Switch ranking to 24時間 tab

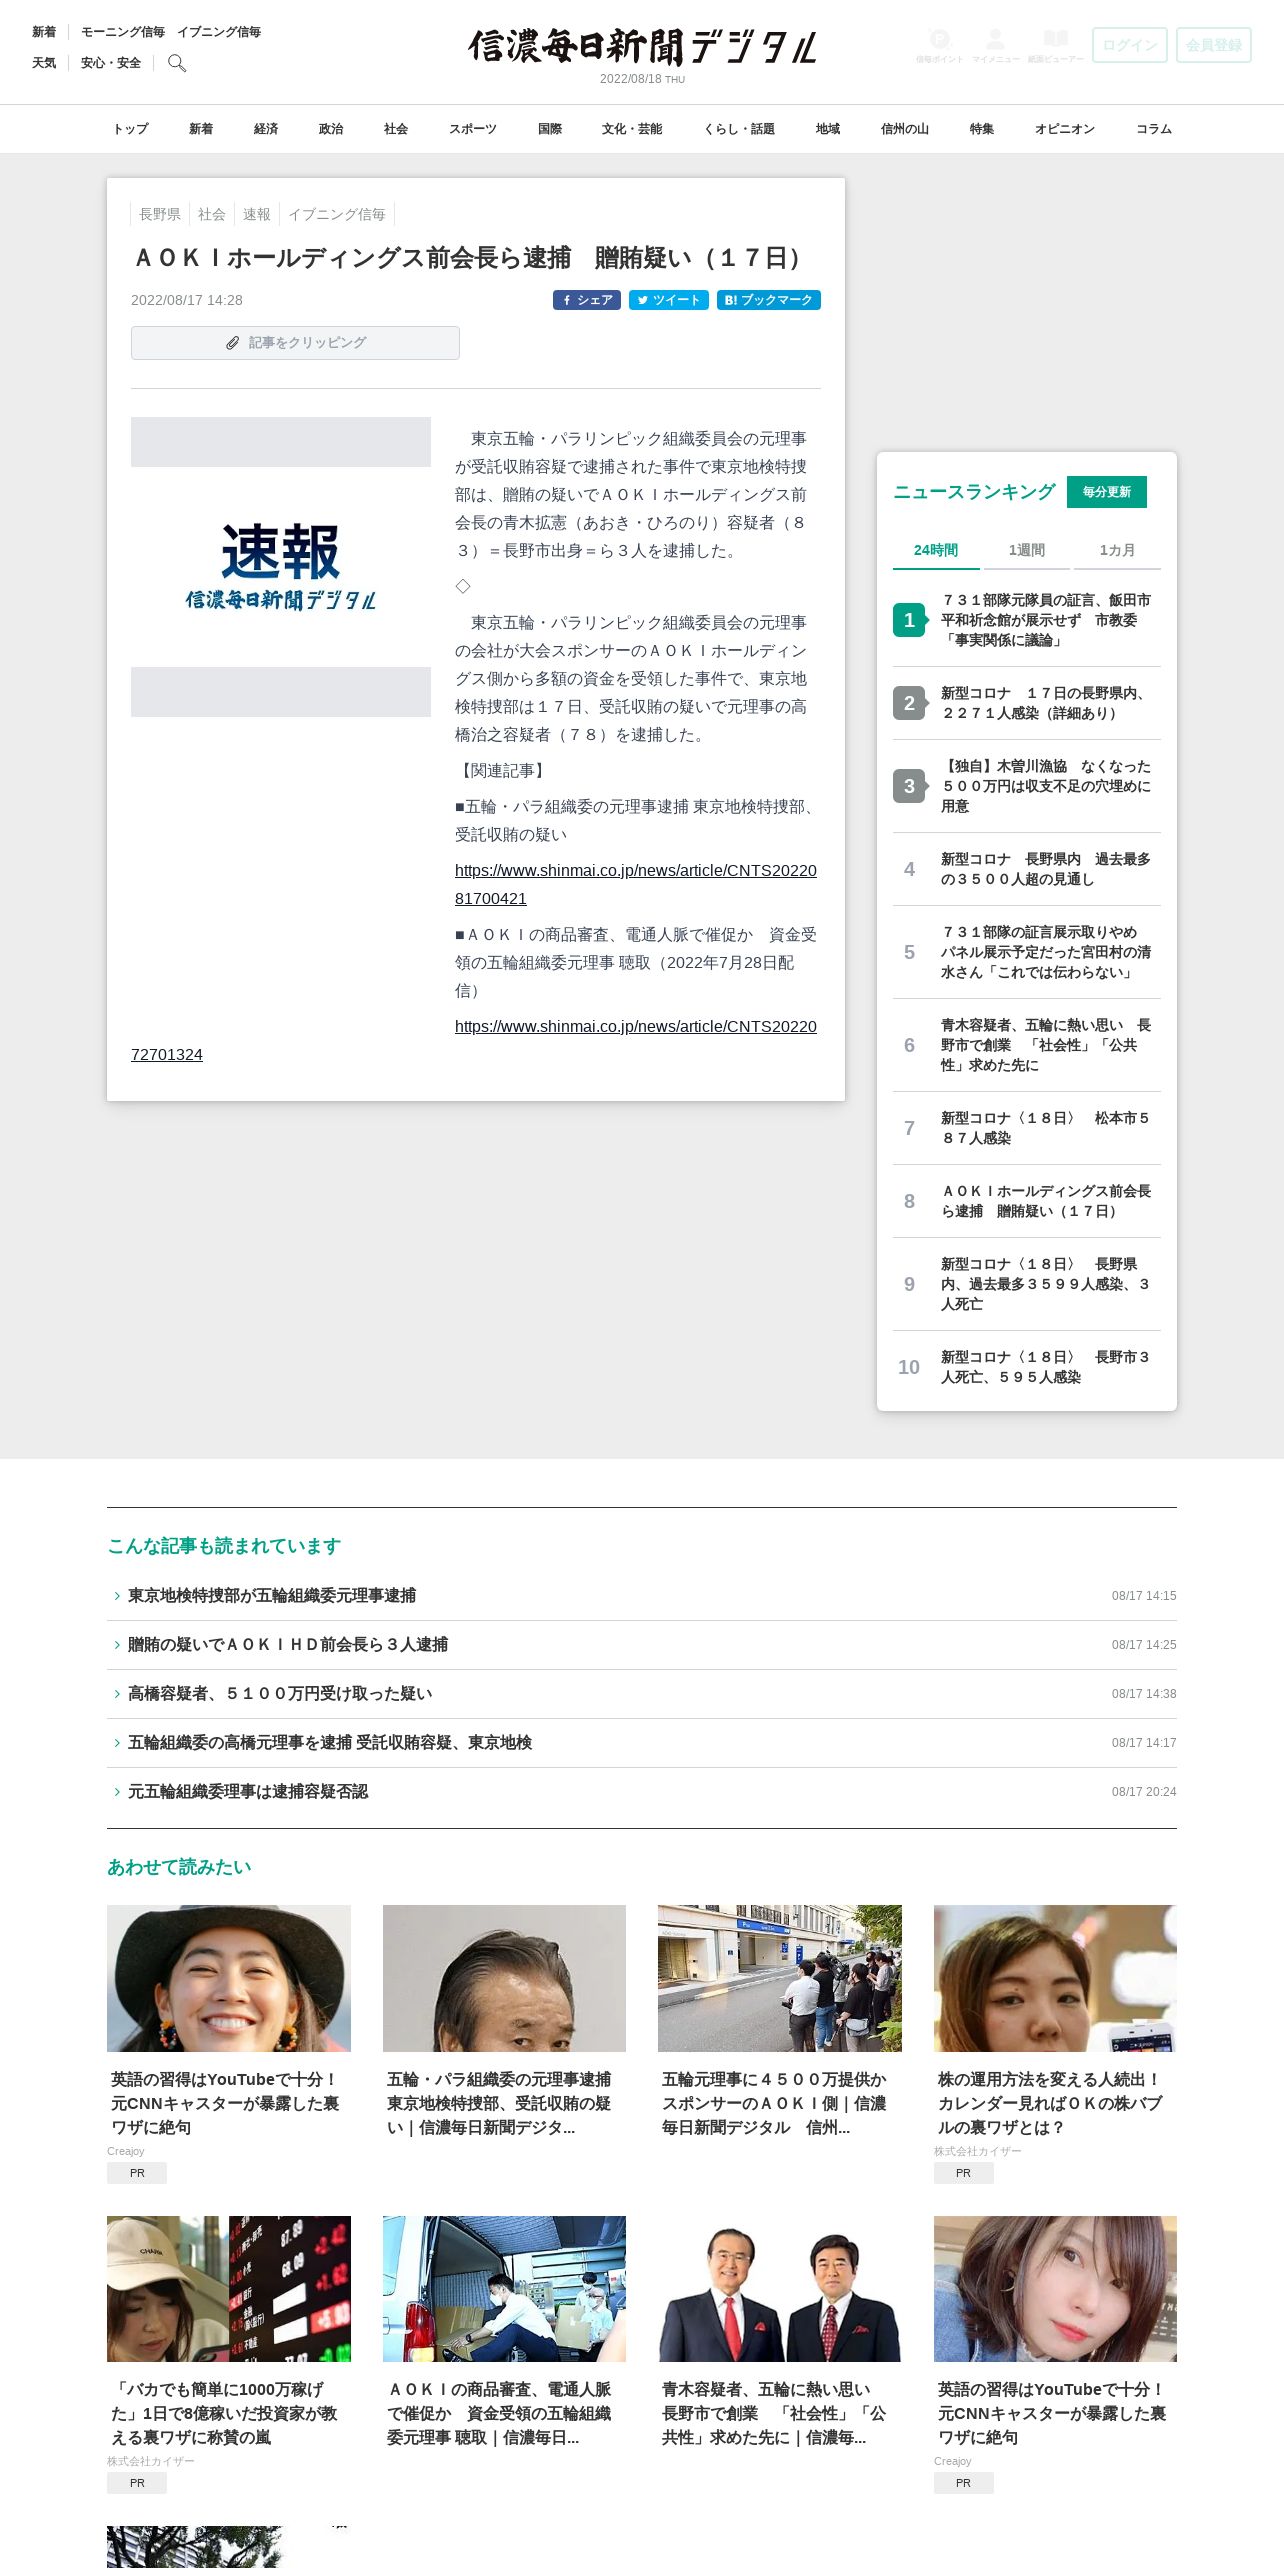(936, 550)
